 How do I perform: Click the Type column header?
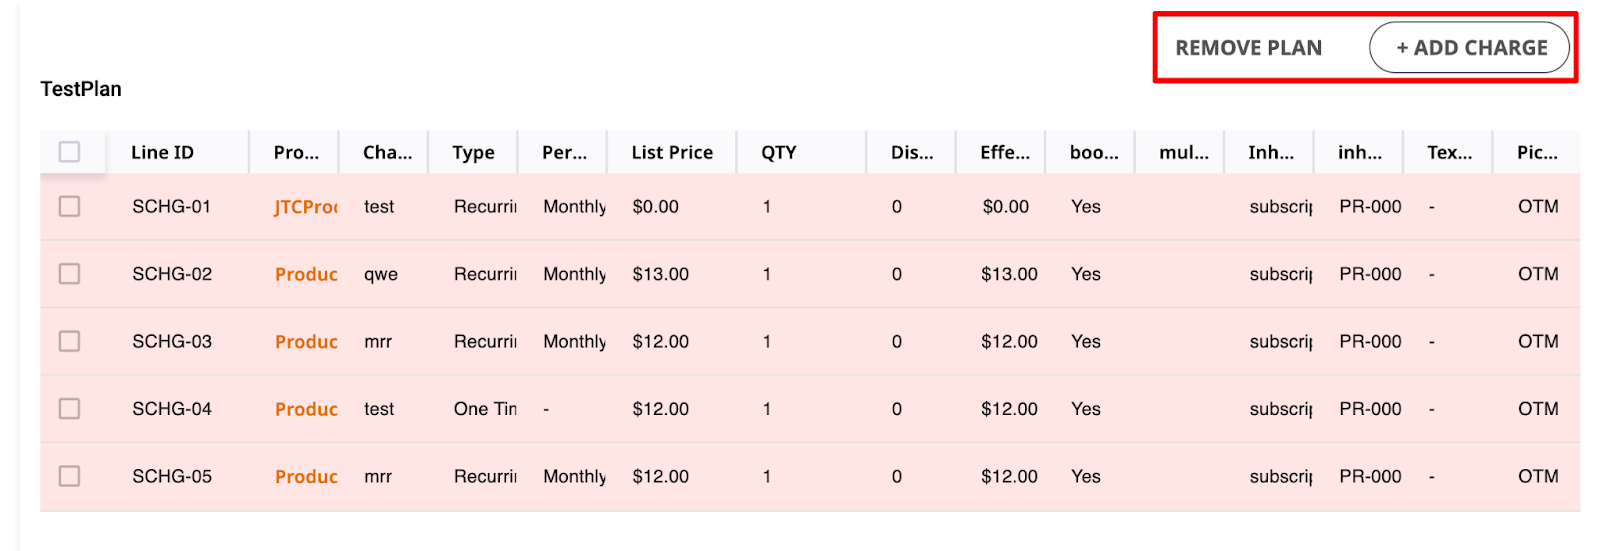473,152
